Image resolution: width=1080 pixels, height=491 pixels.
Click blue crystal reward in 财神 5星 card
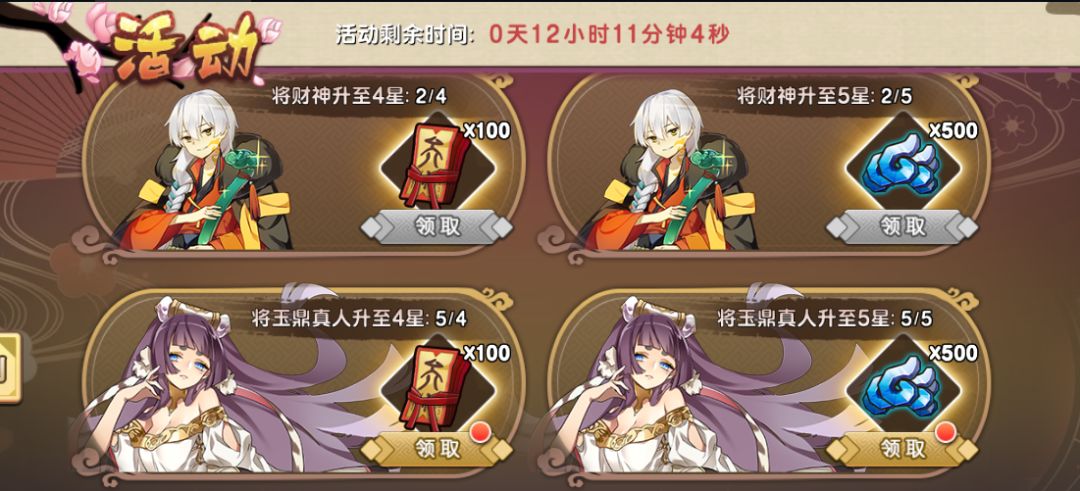[x=902, y=165]
